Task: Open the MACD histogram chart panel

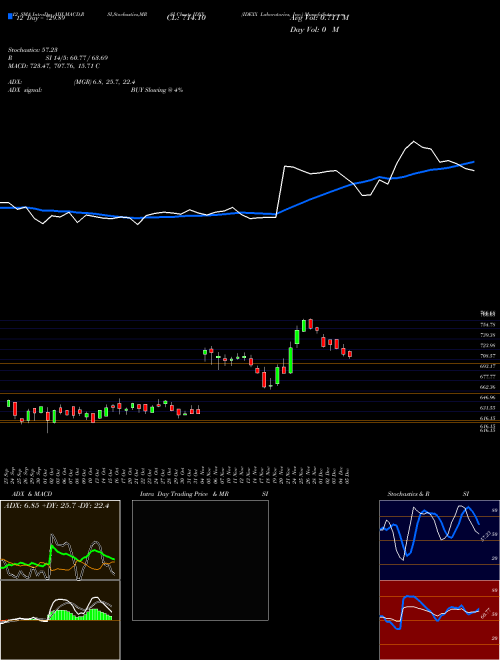Action: click(60, 620)
